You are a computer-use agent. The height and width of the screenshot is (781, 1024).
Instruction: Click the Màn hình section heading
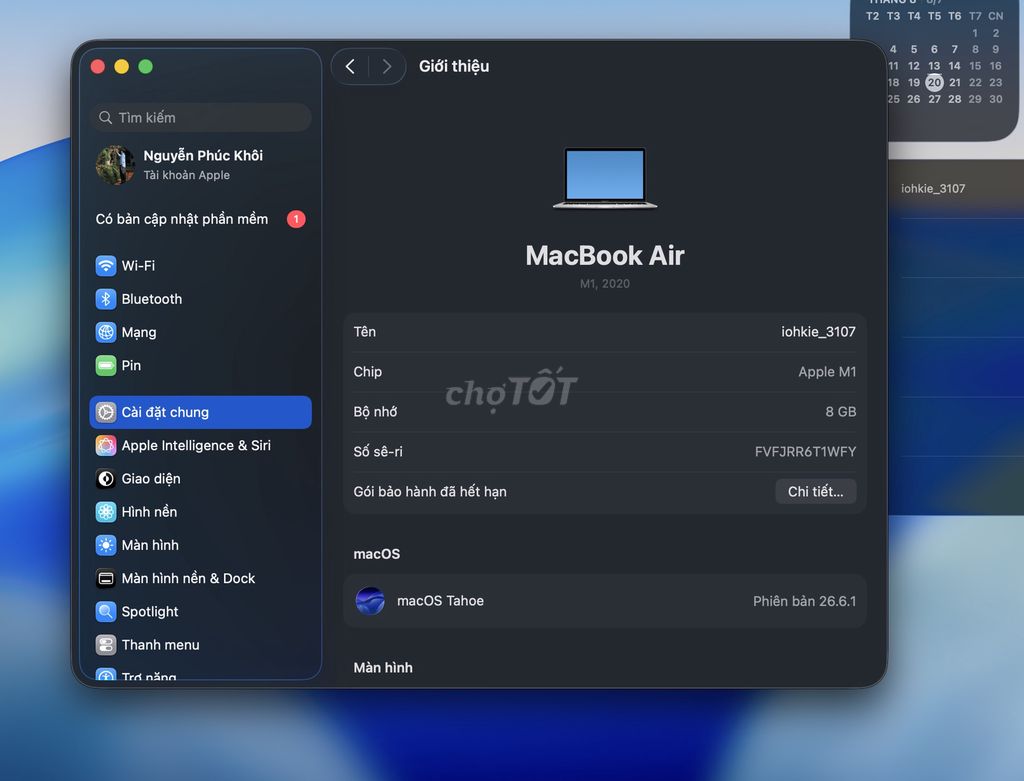point(383,667)
